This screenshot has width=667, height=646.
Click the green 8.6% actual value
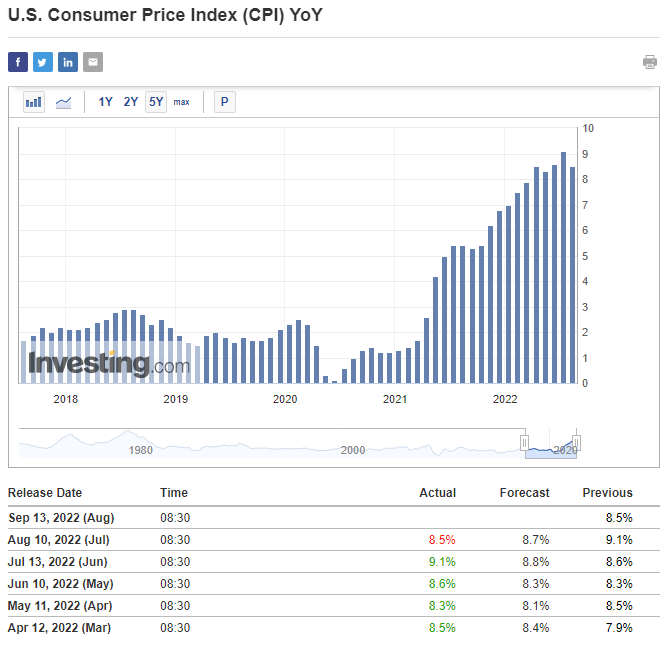[442, 584]
